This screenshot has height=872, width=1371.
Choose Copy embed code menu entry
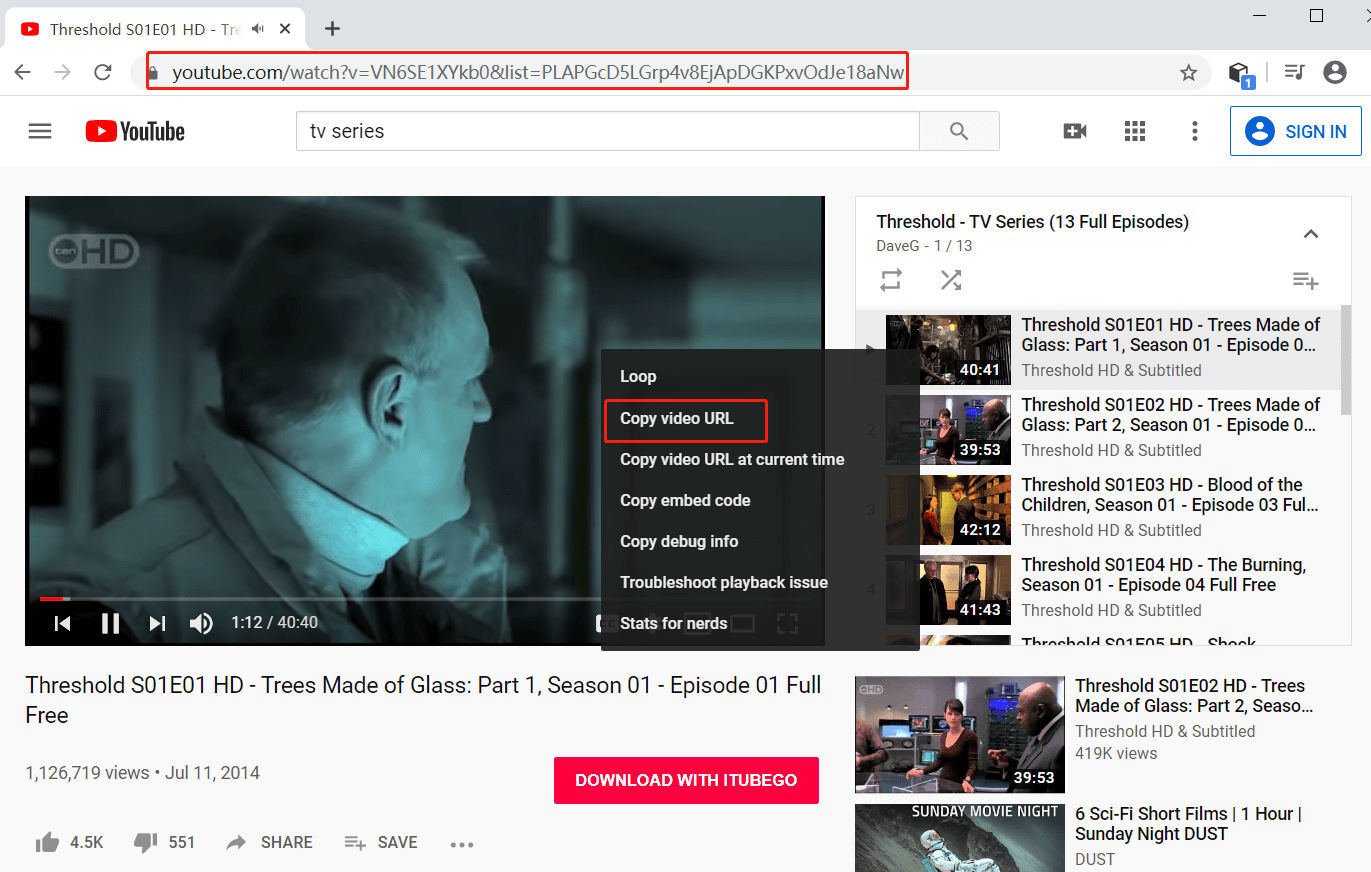click(685, 500)
